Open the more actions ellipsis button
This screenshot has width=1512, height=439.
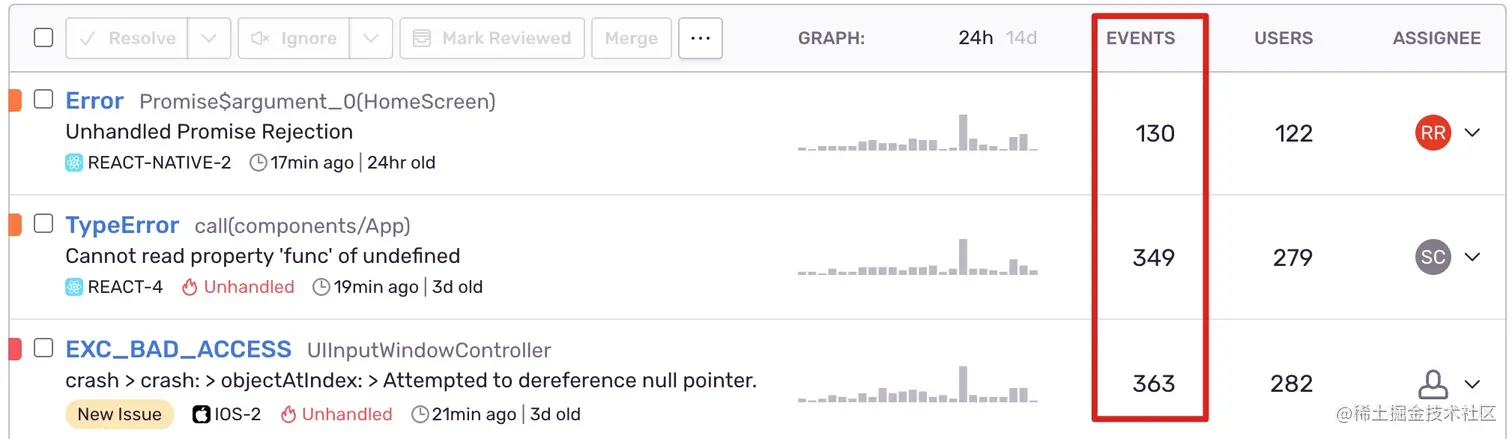(700, 38)
